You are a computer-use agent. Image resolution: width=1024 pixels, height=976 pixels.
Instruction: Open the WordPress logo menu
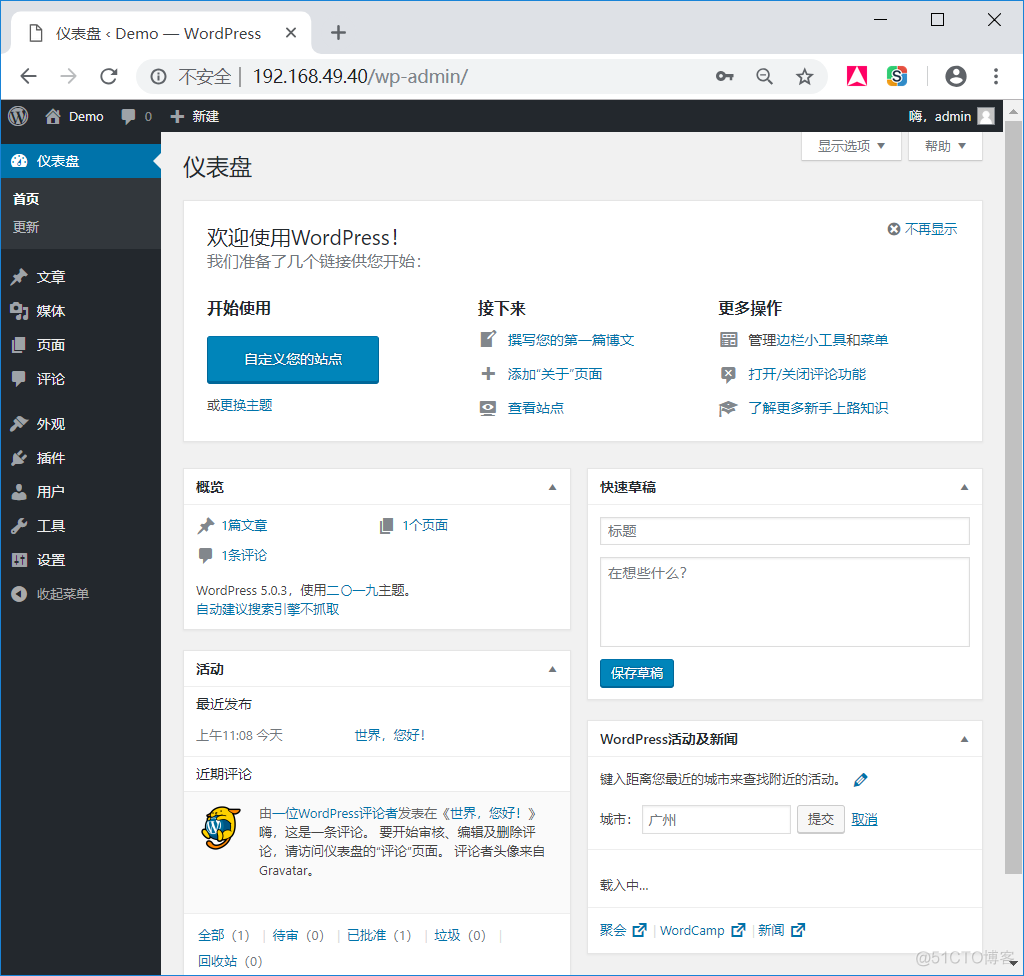[x=18, y=116]
